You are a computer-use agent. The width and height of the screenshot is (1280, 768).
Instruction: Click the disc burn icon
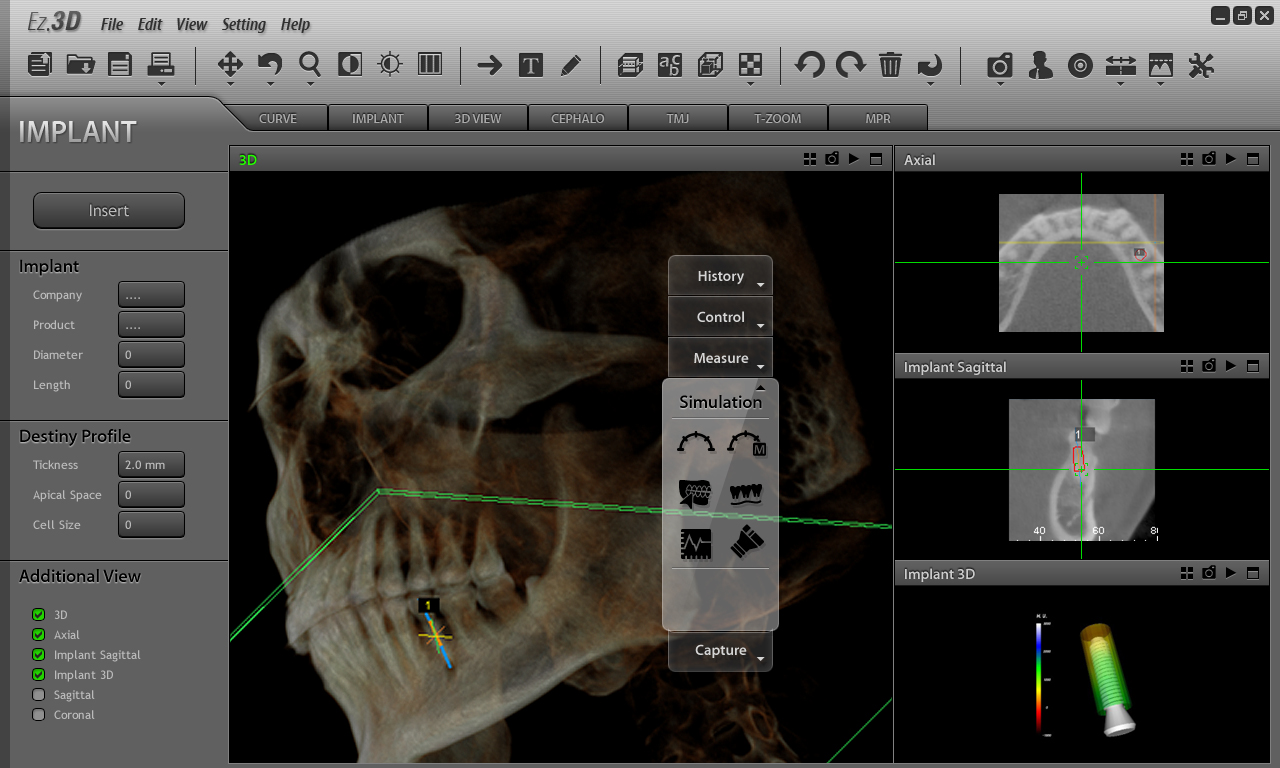click(x=1080, y=66)
